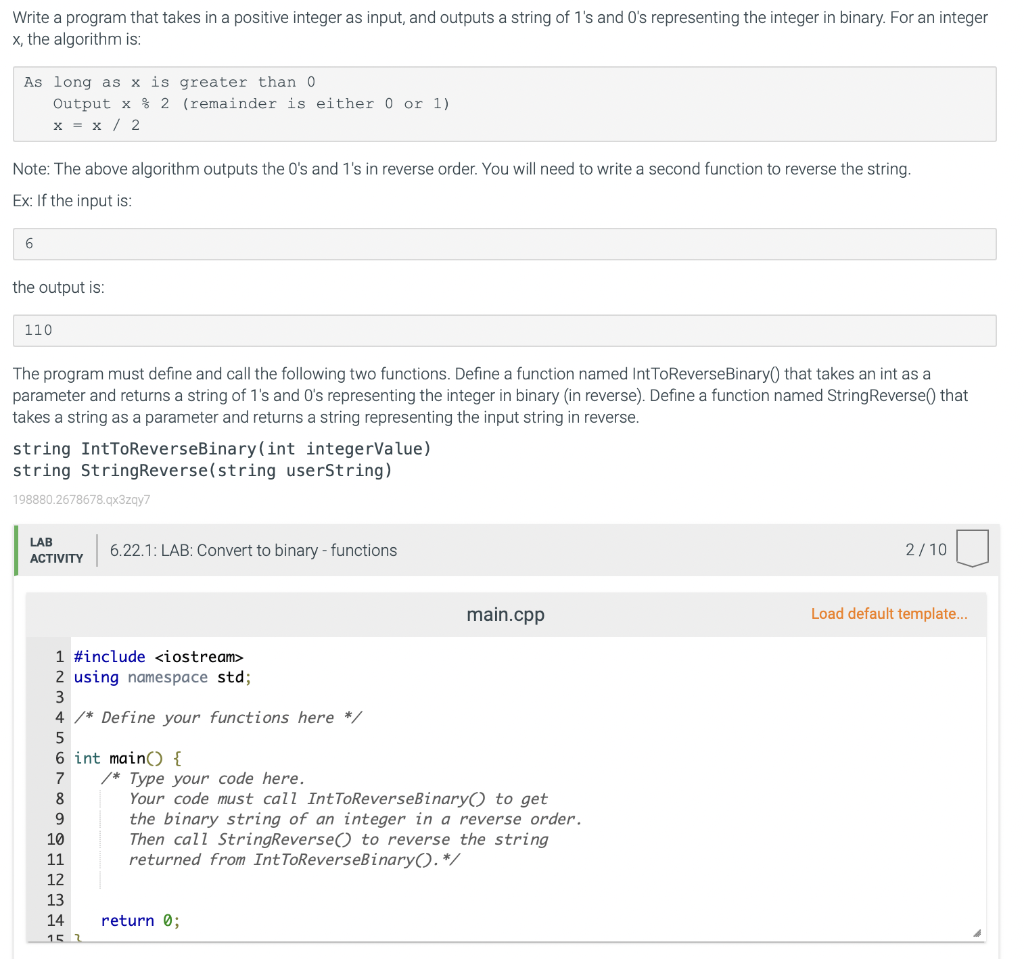Click the 'the binary string of an integer in a reverse order.' comment line
This screenshot has height=959, width=1024.
point(355,819)
